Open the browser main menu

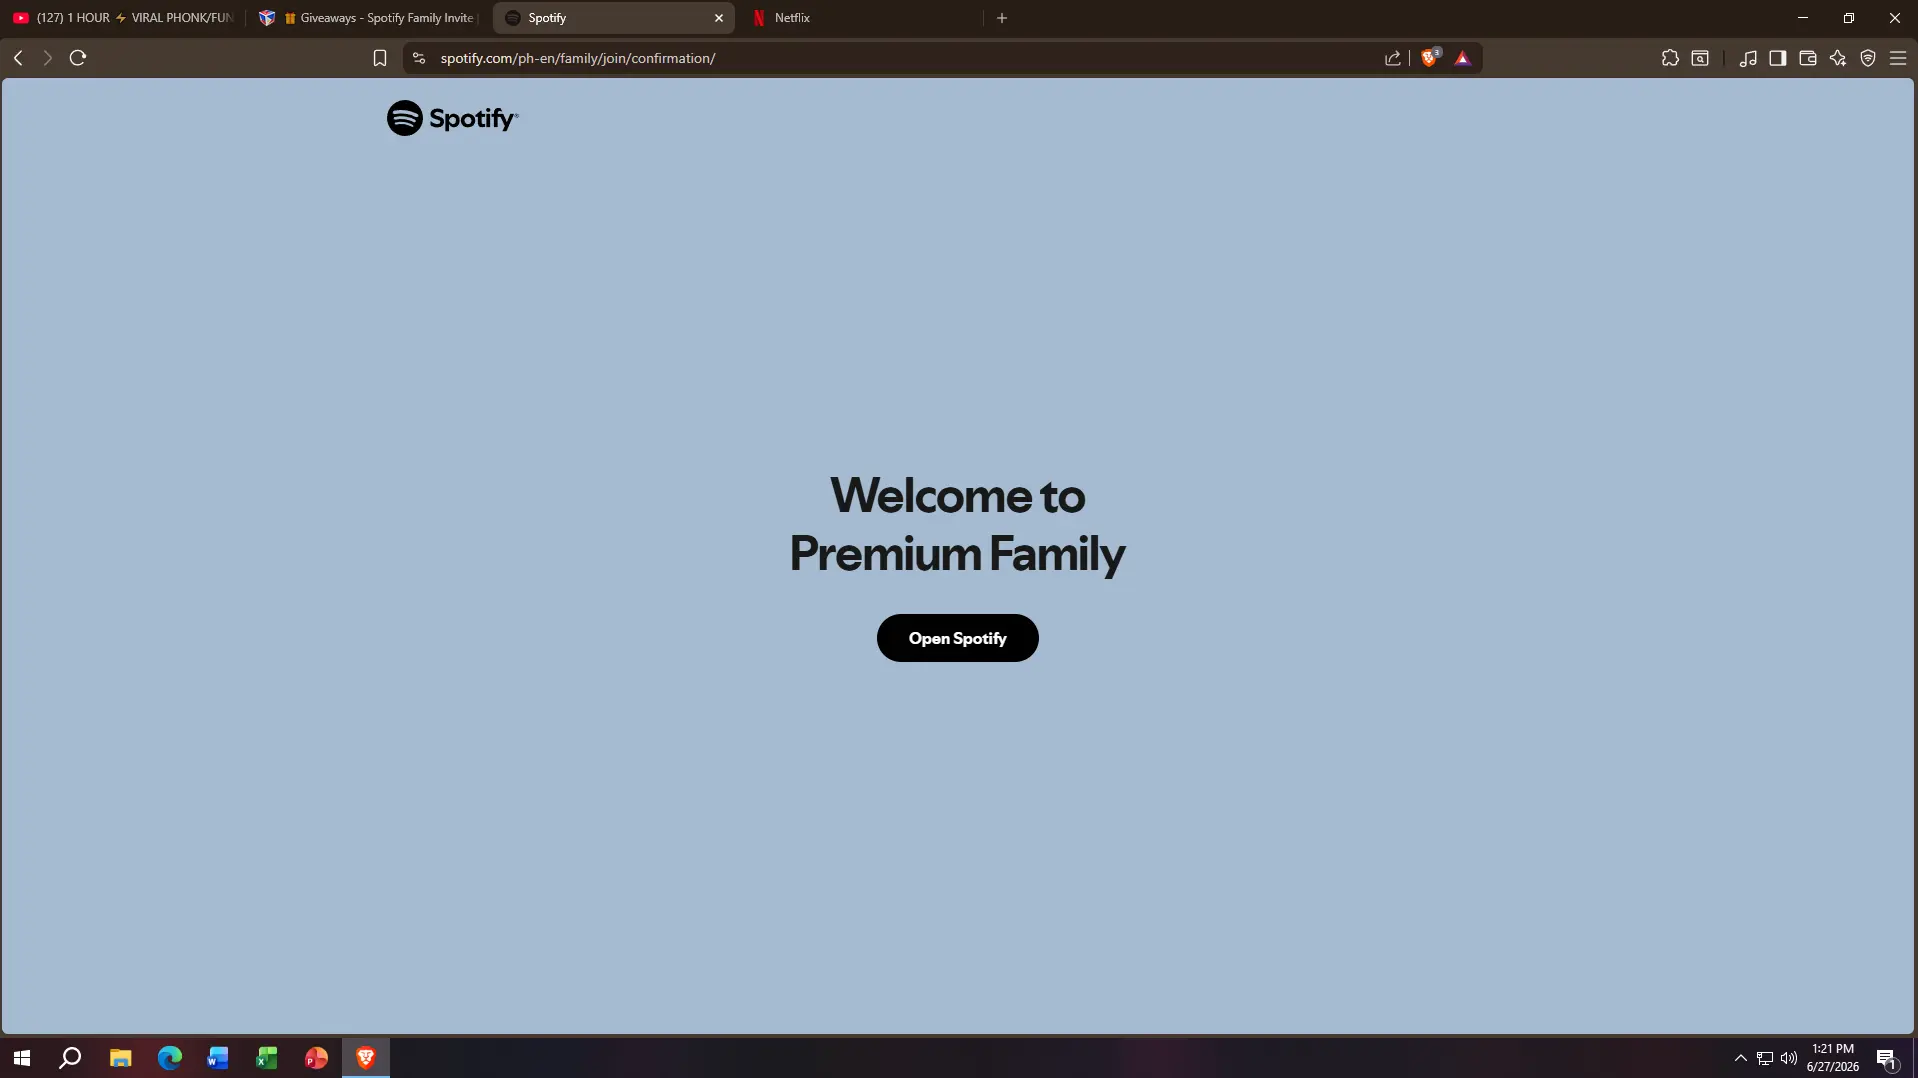point(1898,58)
